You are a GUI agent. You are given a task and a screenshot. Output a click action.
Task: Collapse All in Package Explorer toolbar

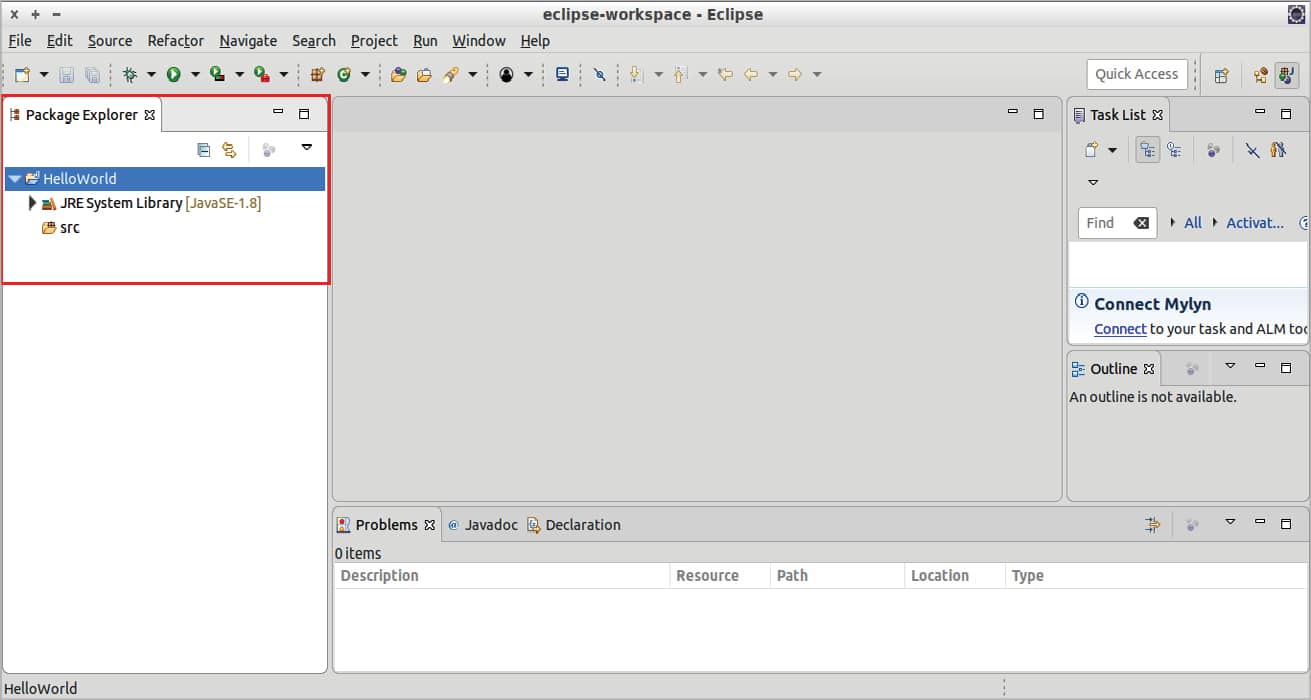tap(204, 150)
